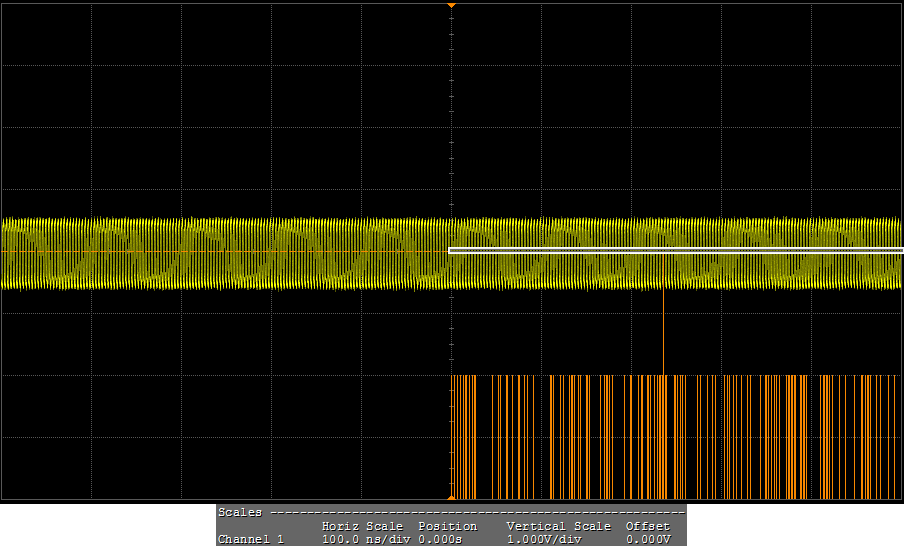Select the white horizontal bar over the waveform
Viewport: 904px width, 546px height.
tap(676, 250)
